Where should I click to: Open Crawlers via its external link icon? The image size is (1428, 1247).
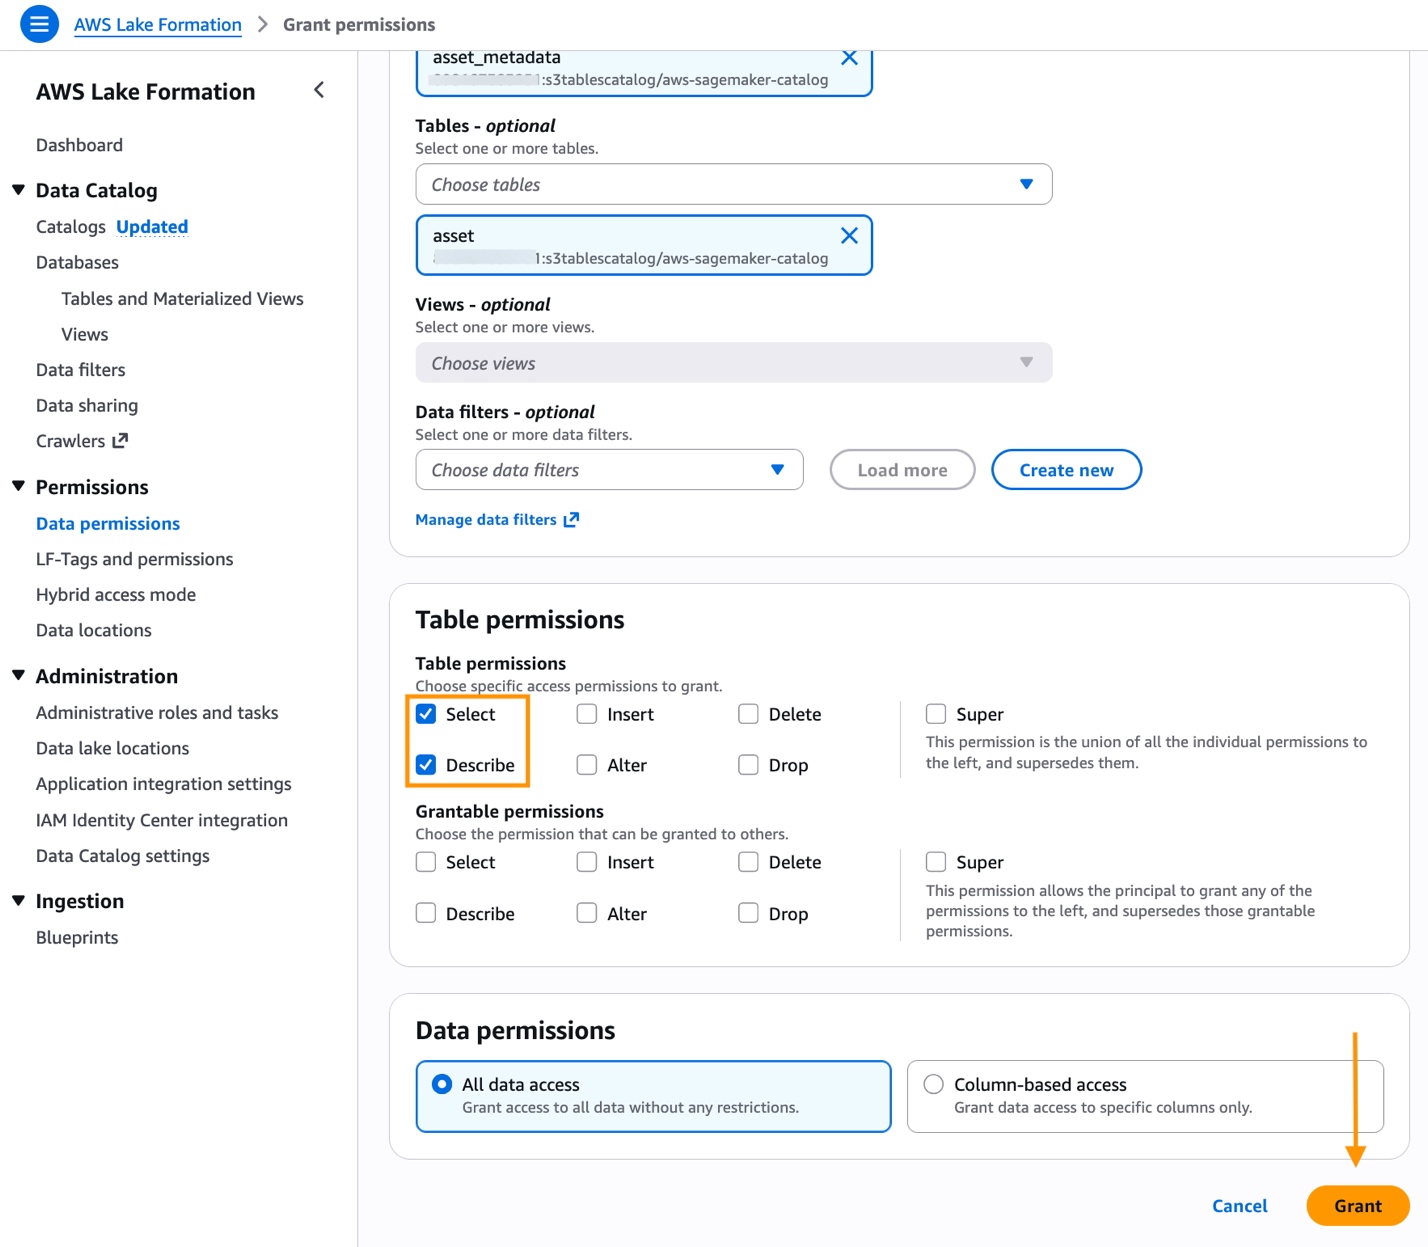coord(120,440)
